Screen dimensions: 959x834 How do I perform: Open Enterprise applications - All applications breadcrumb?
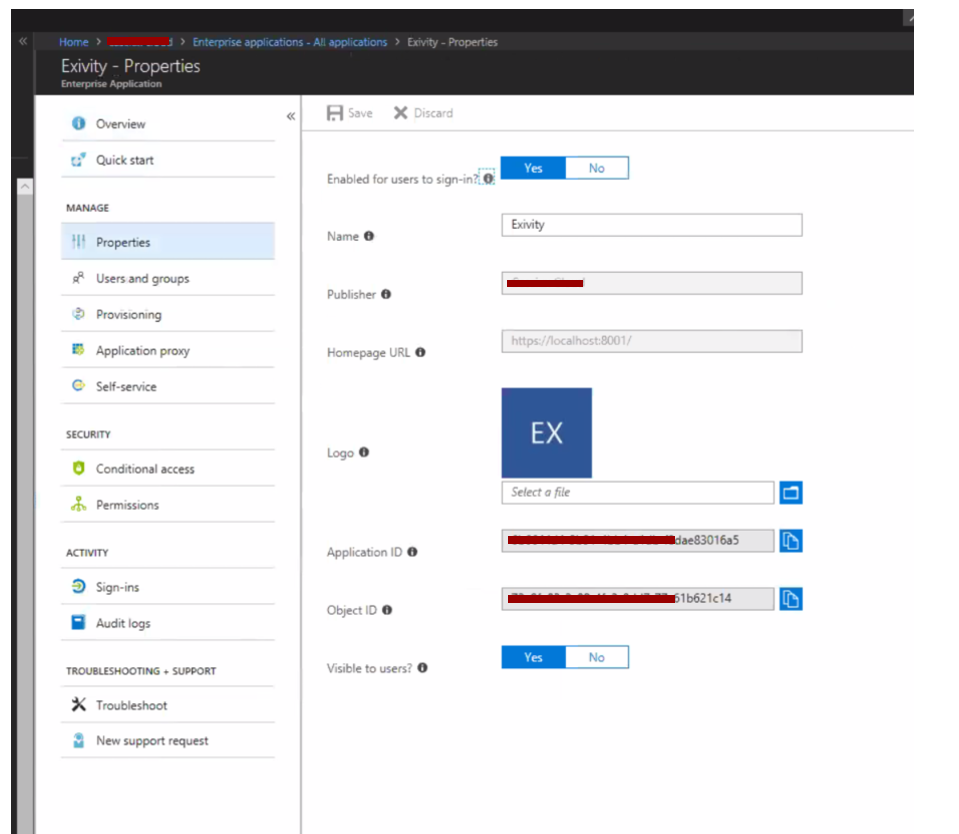[x=290, y=42]
